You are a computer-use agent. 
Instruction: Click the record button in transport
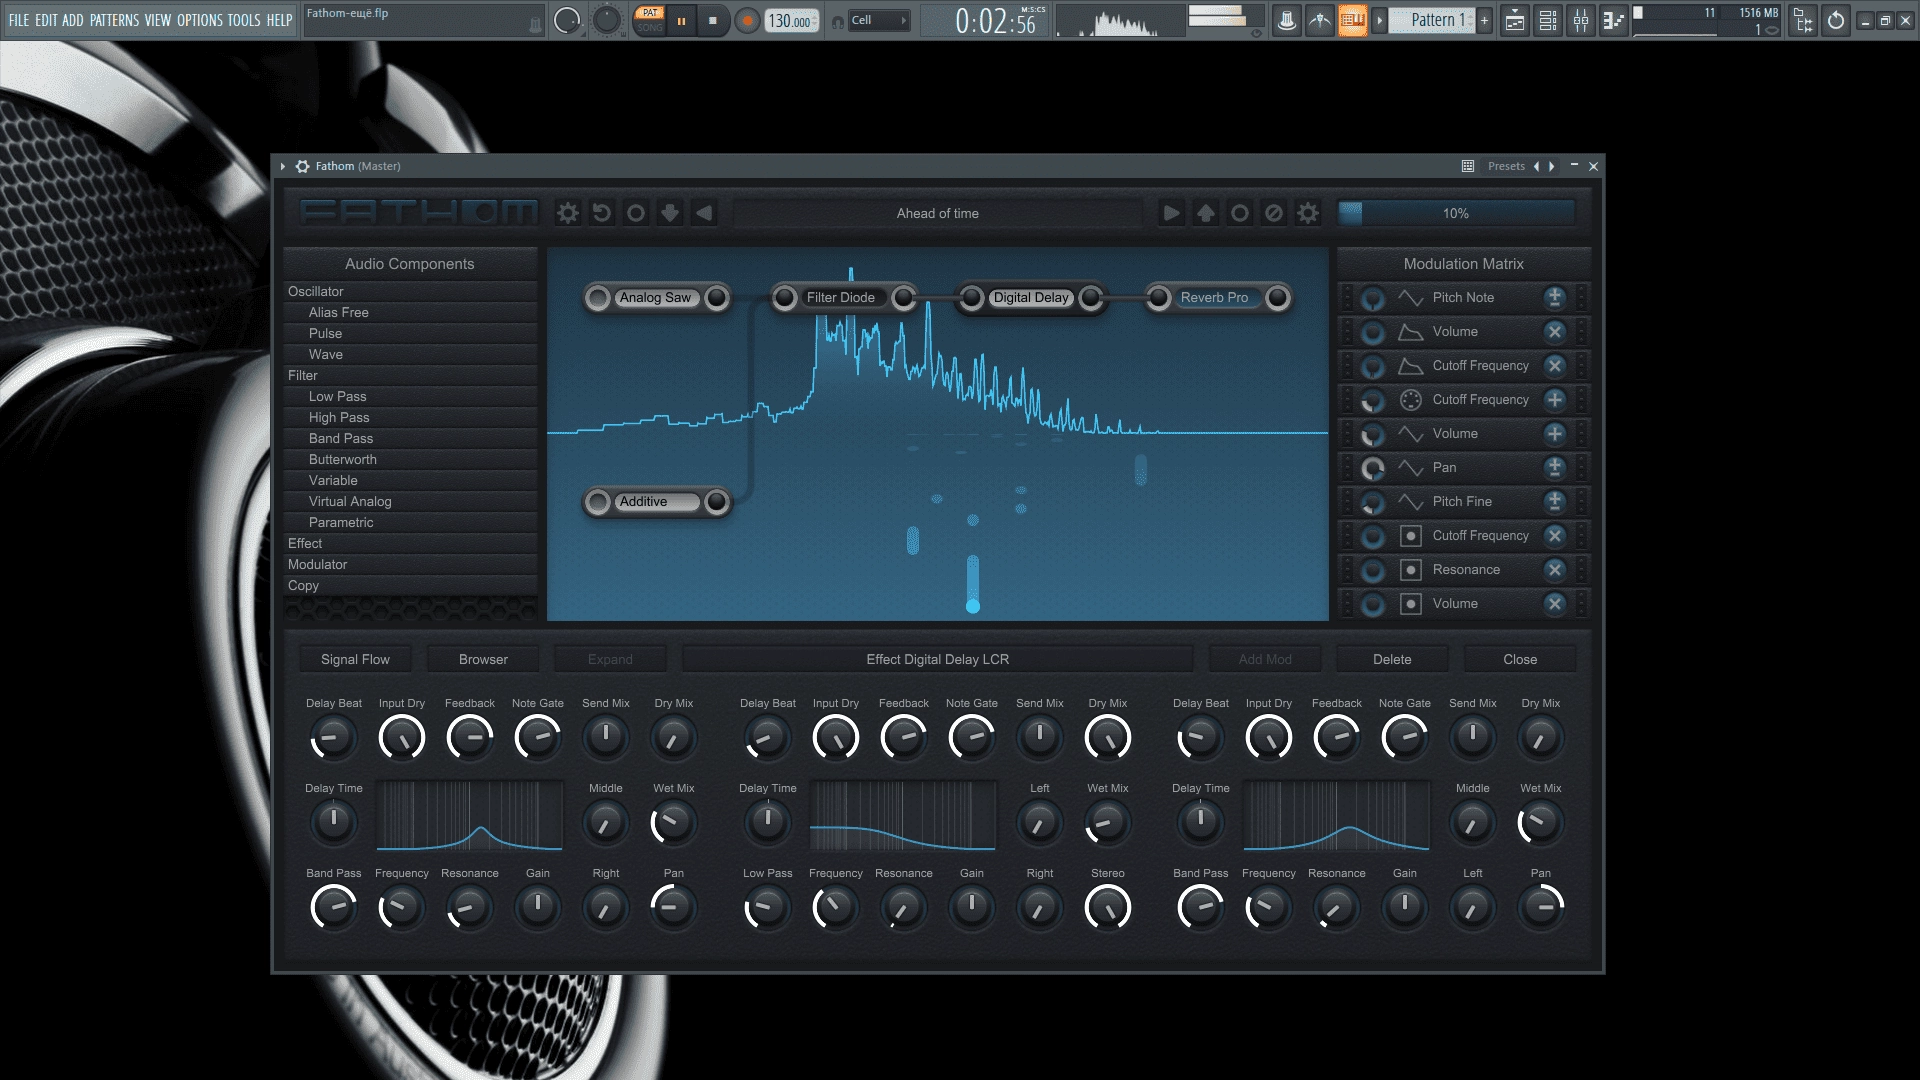746,20
